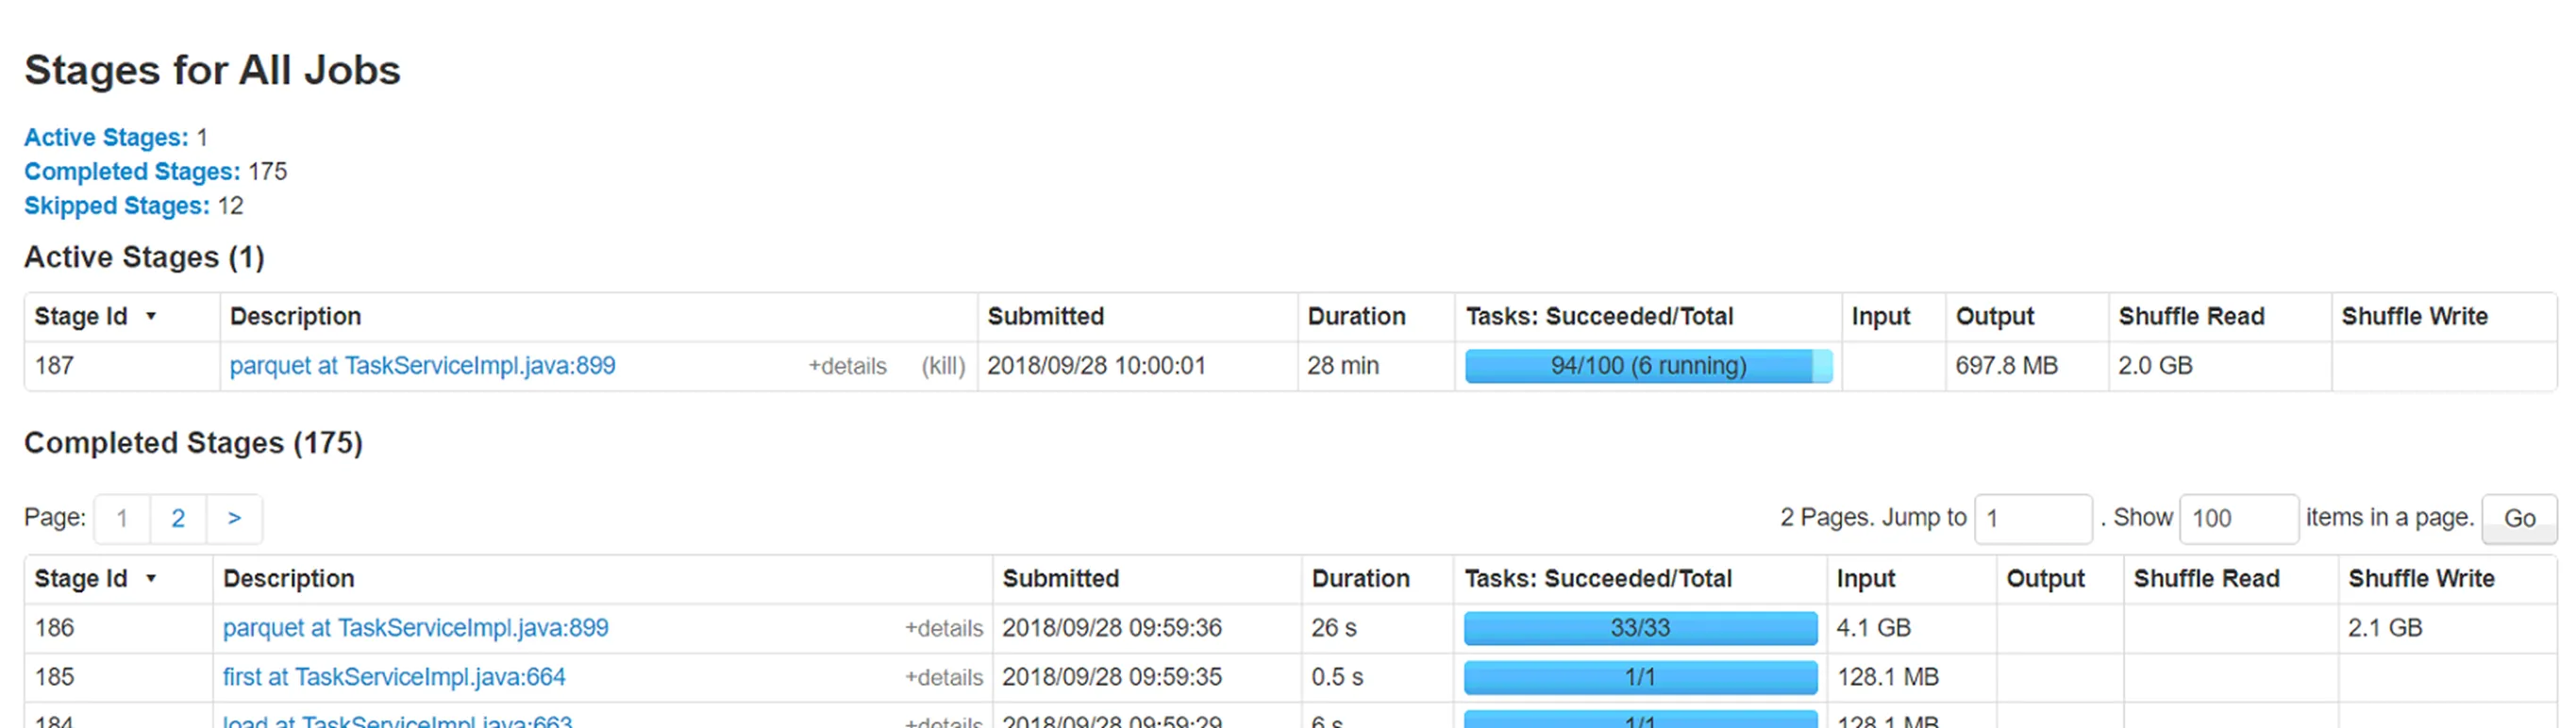The height and width of the screenshot is (728, 2576).
Task: Select the 28 min duration cell
Action: [x=1342, y=366]
